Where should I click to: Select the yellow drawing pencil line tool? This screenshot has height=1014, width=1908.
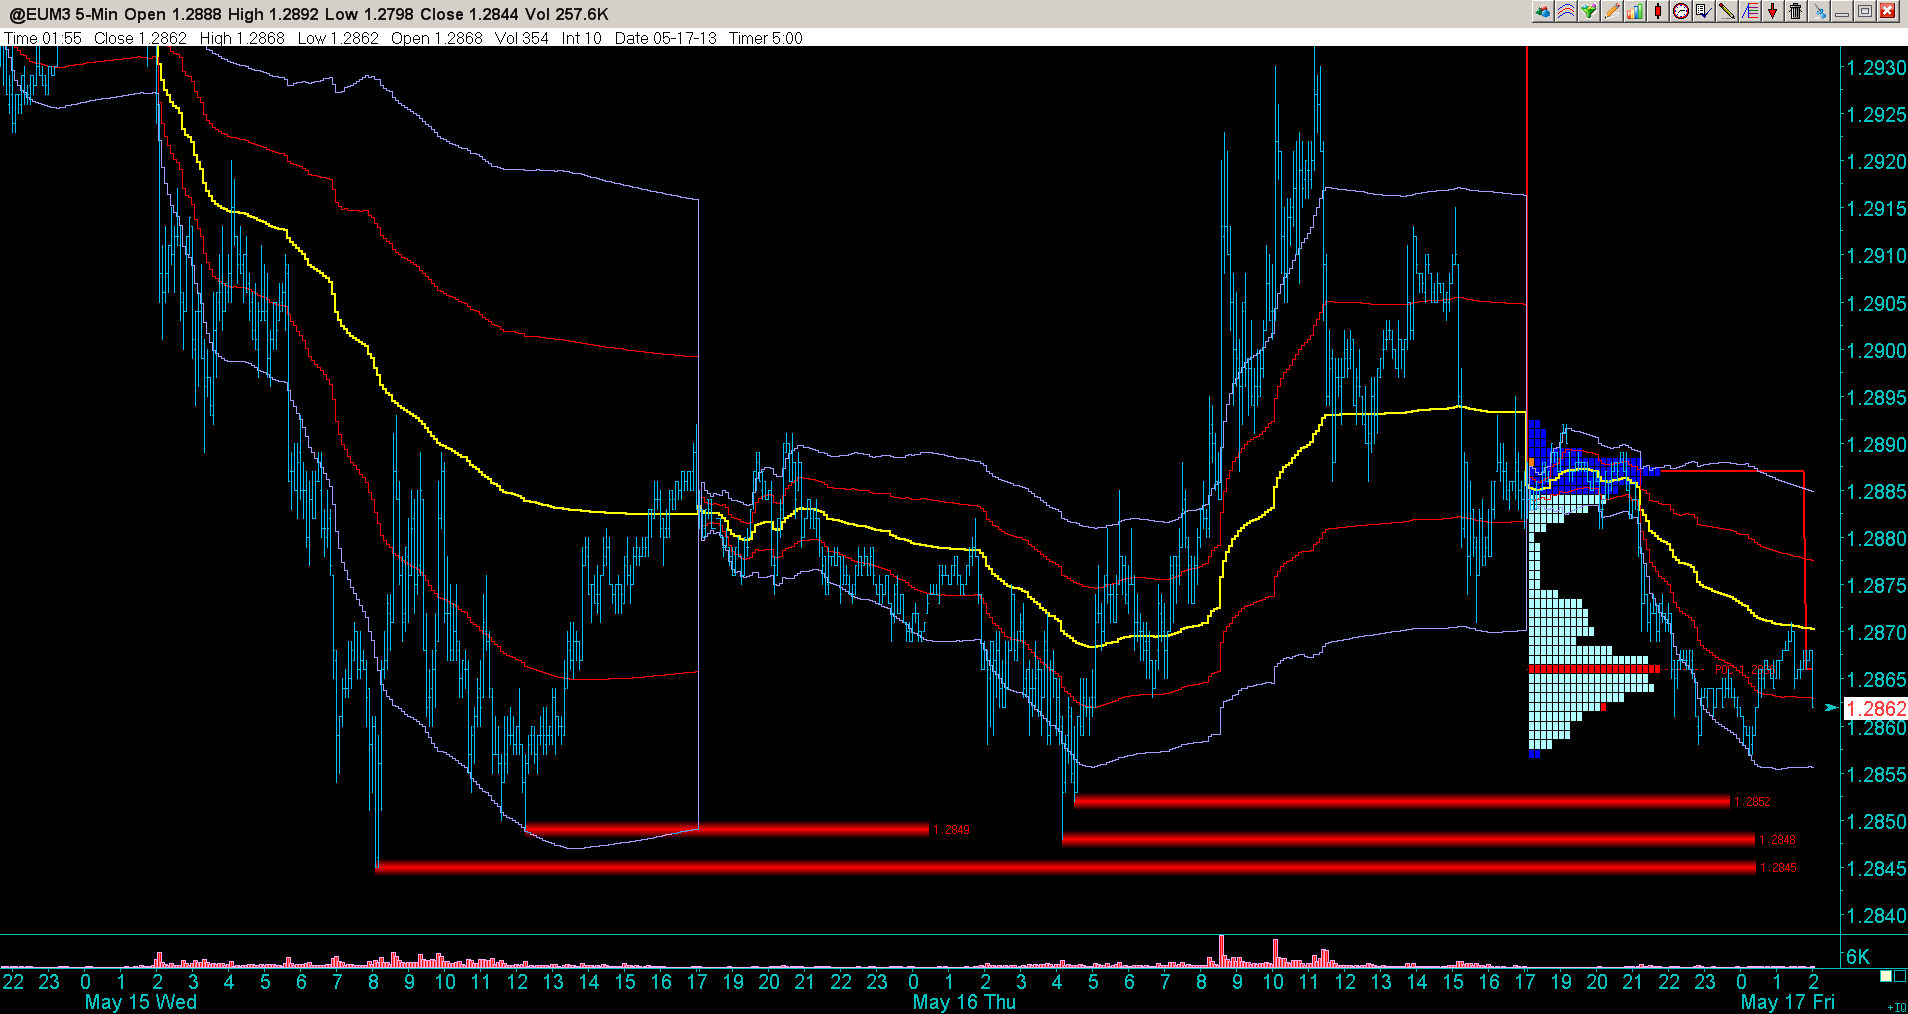click(x=1727, y=11)
